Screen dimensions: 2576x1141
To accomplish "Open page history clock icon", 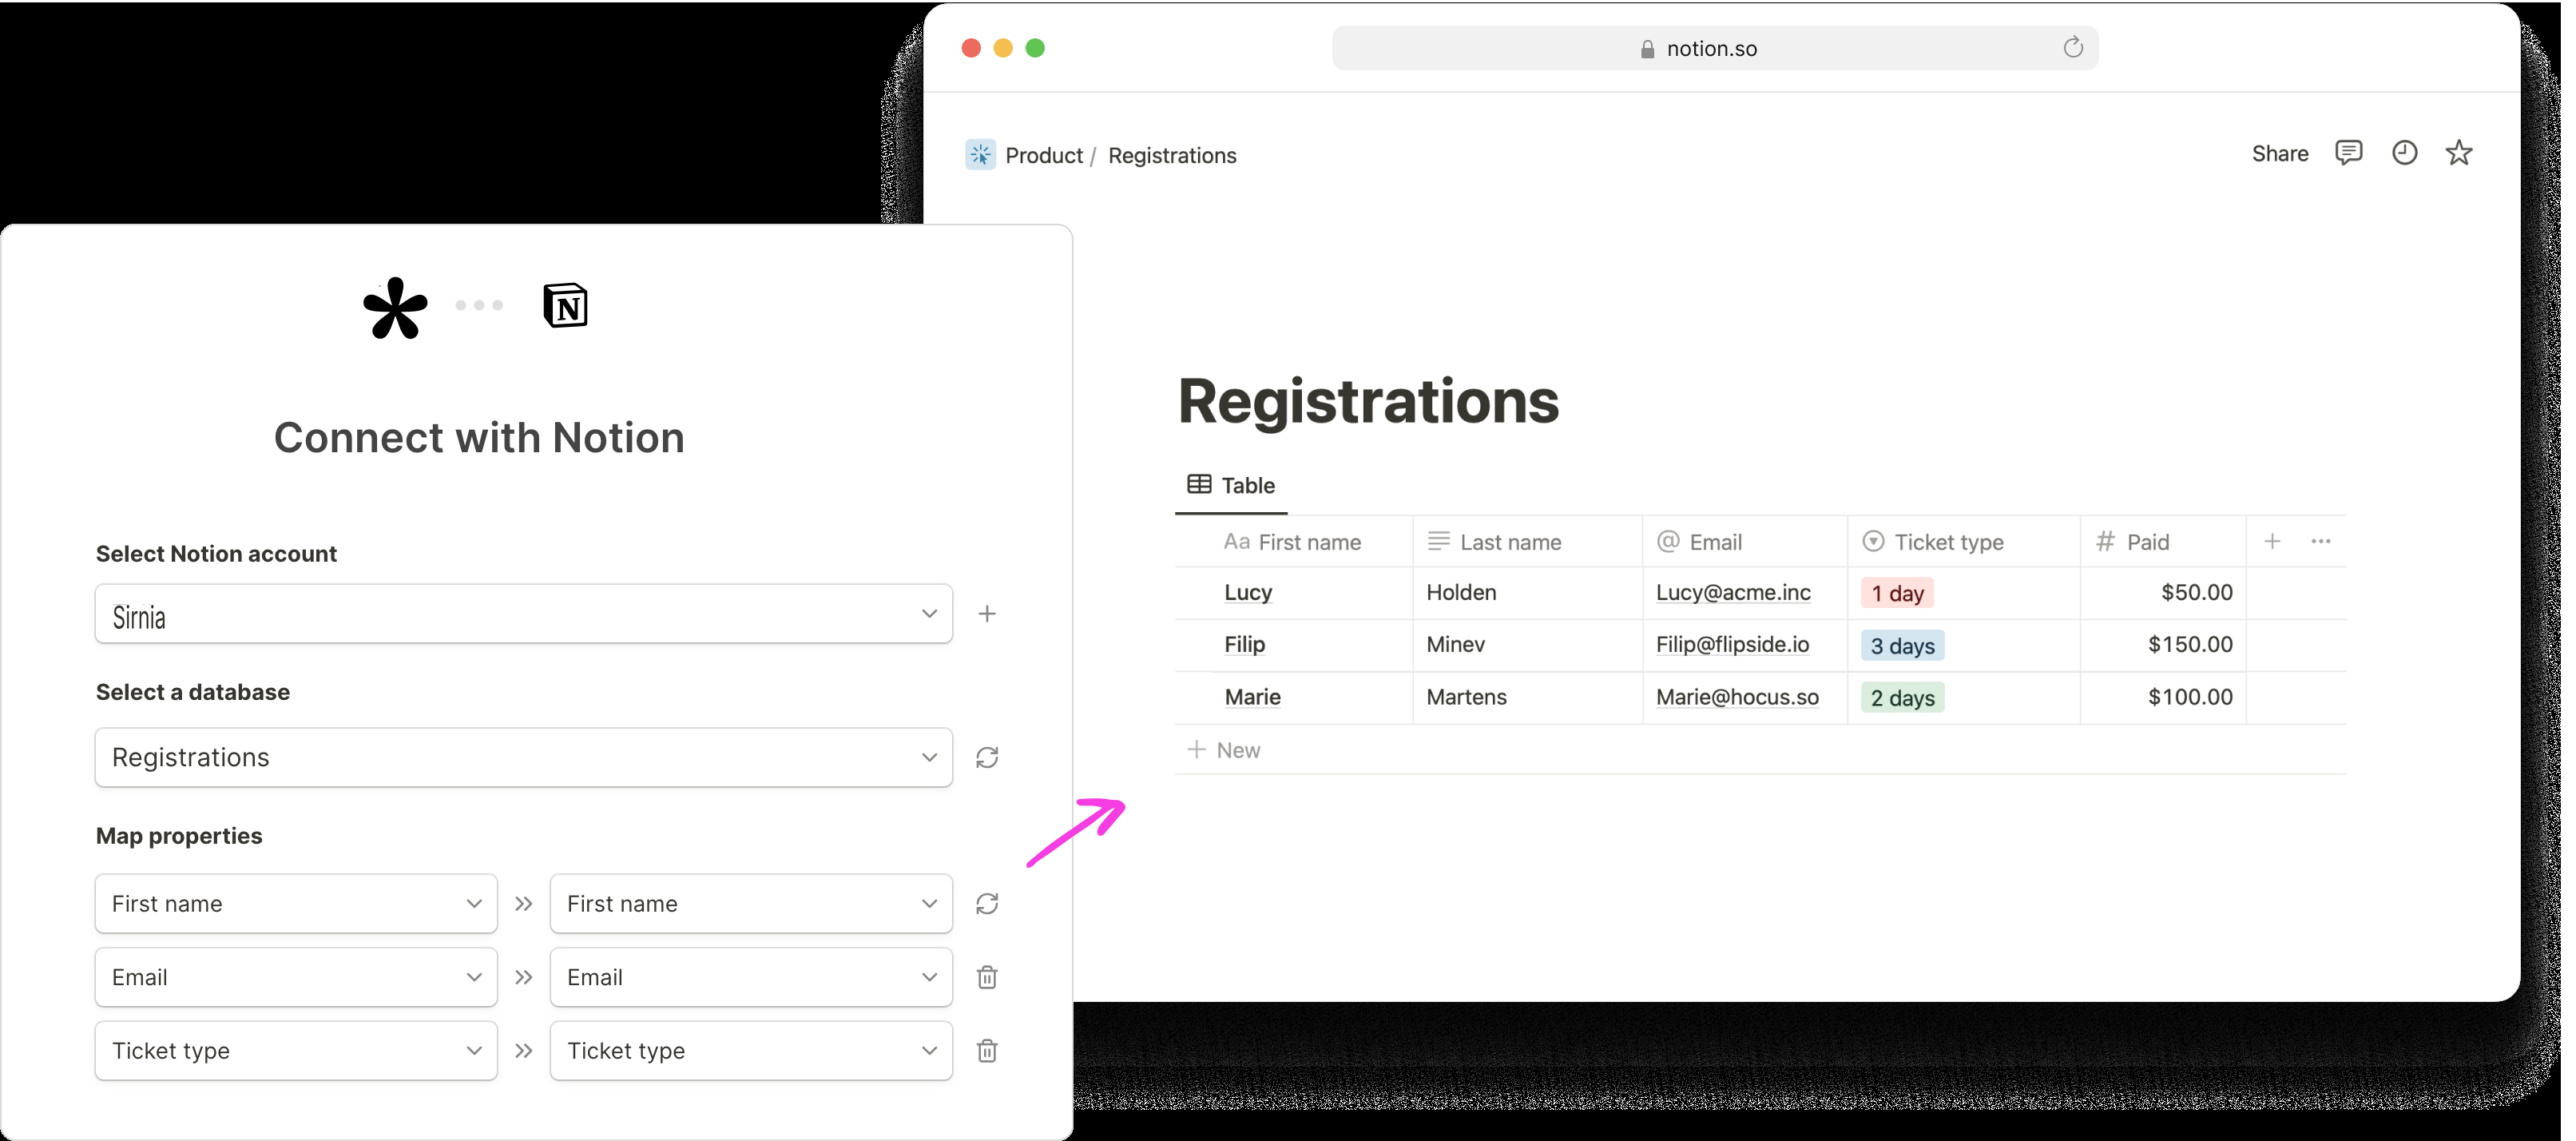I will (x=2404, y=153).
